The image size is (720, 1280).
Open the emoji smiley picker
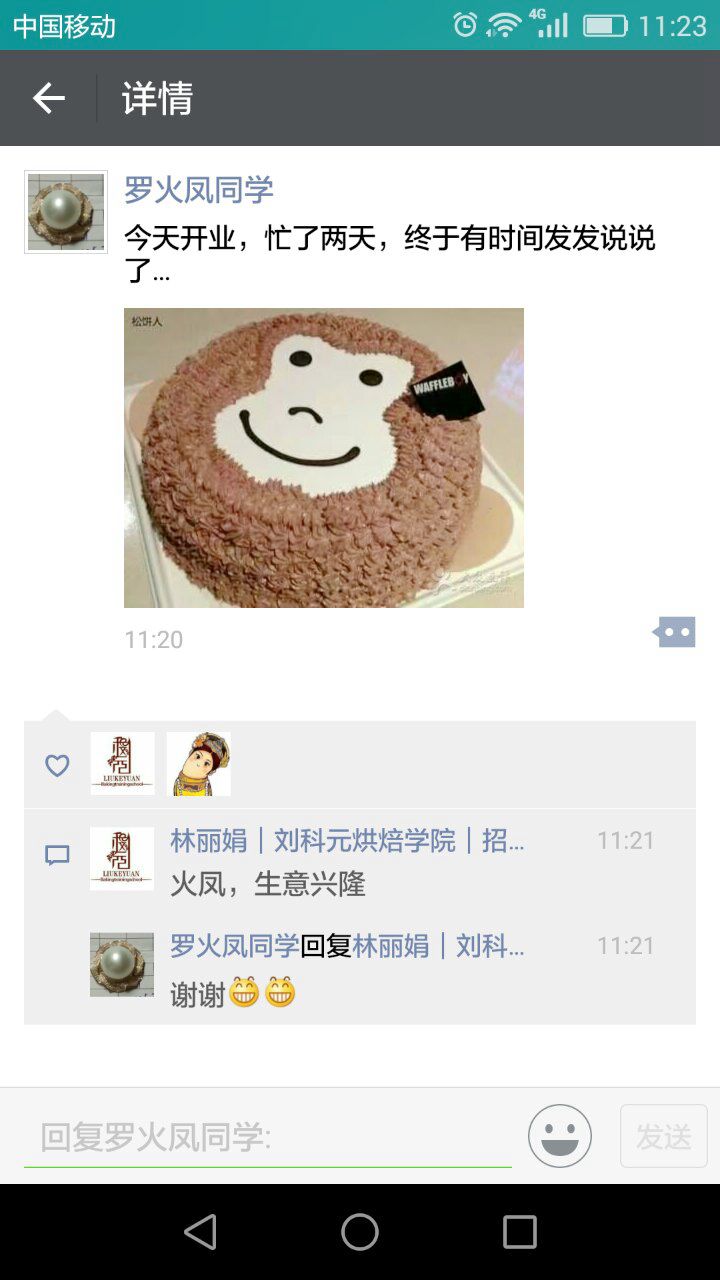[560, 1136]
